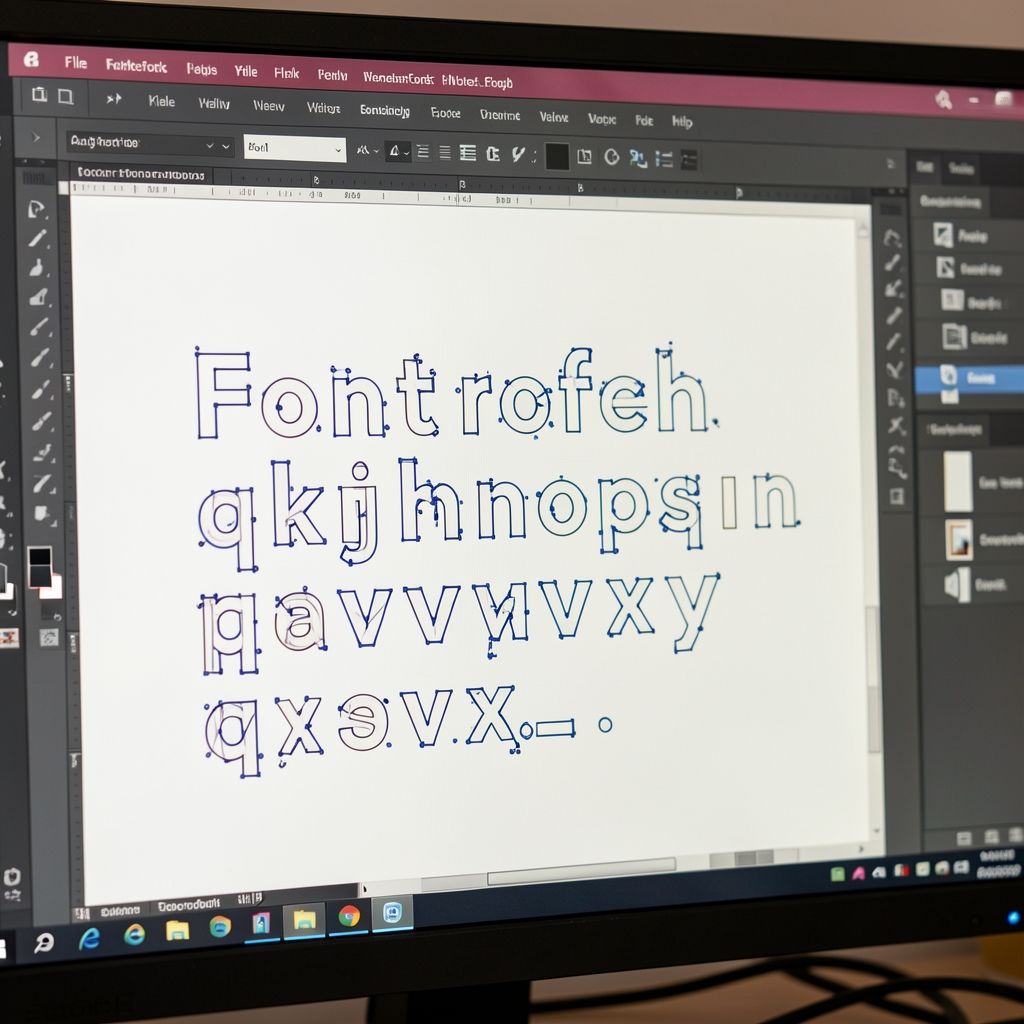
Task: Open the highlighted File Explorer taskbar button
Action: click(304, 920)
